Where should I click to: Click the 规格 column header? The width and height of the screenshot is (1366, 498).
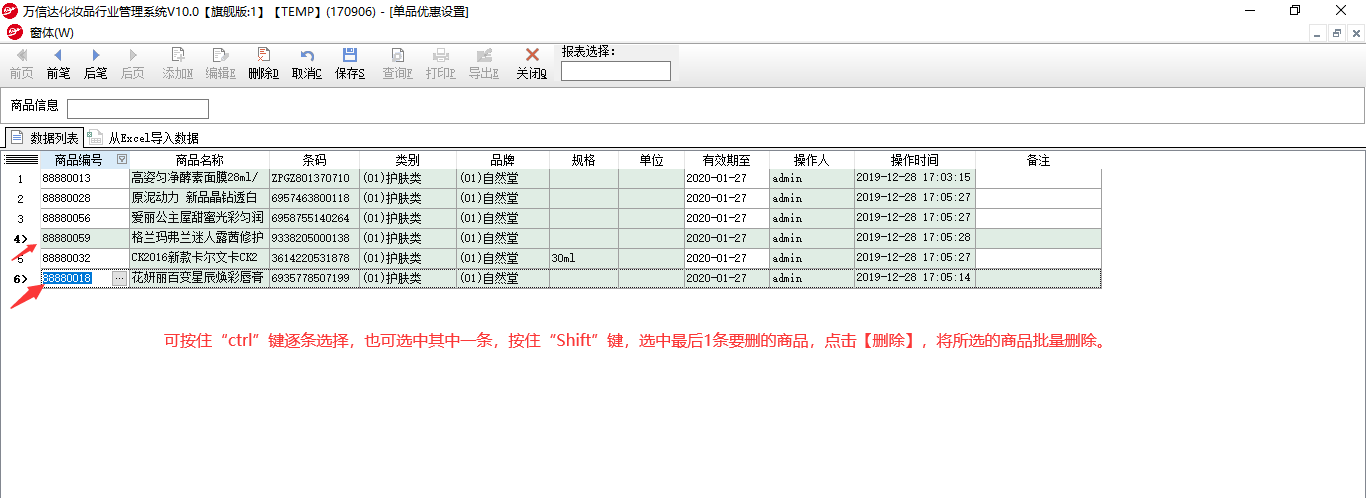coord(584,160)
